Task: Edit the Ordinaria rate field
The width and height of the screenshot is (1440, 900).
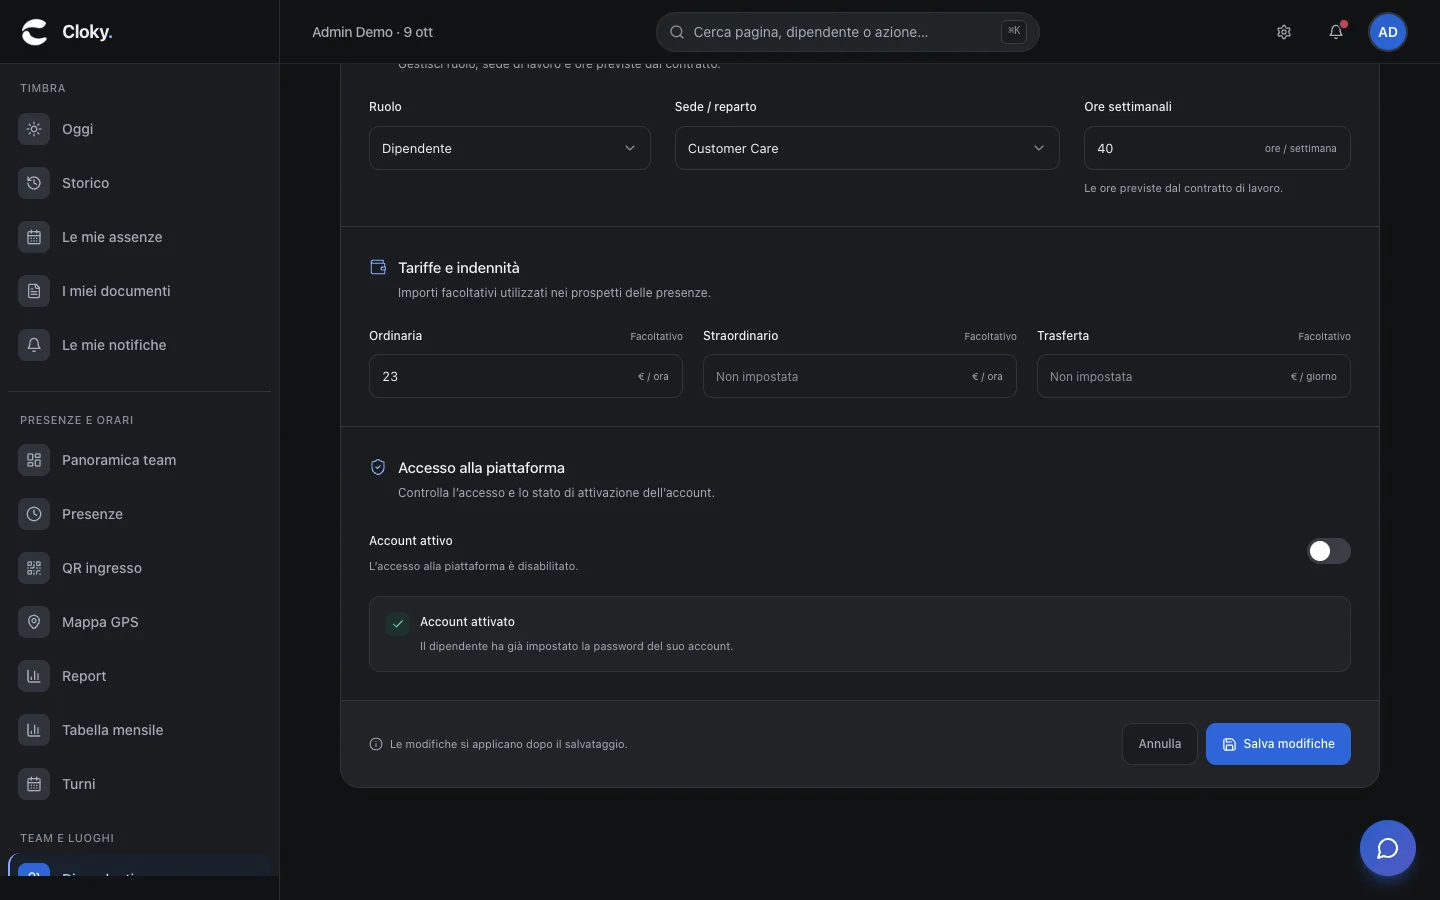Action: (526, 376)
